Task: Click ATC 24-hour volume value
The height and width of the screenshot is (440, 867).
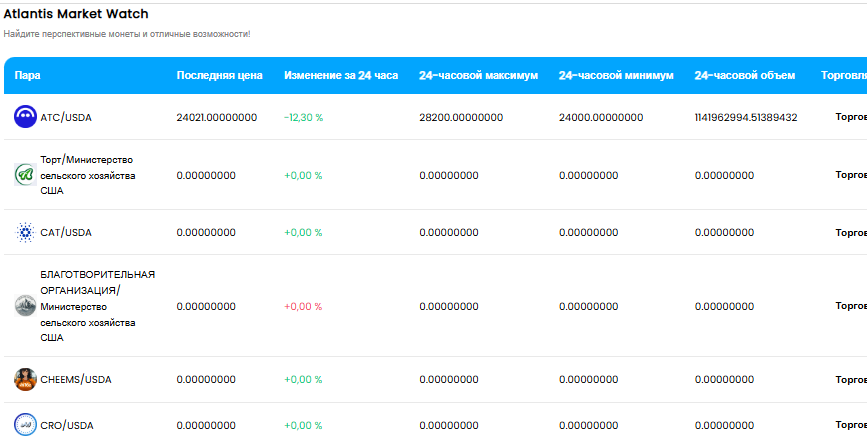Action: click(746, 117)
